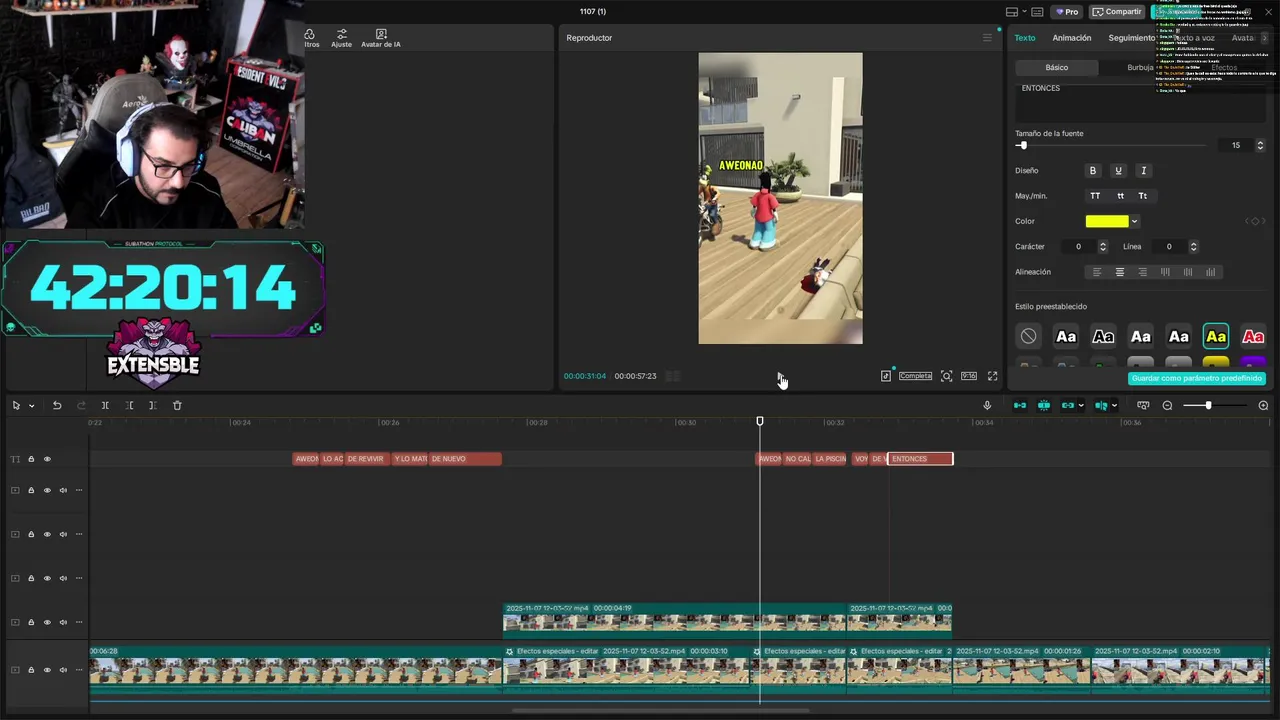The image size is (1280, 720).
Task: Toggle clip linkage on the timeline
Action: coord(1067,405)
